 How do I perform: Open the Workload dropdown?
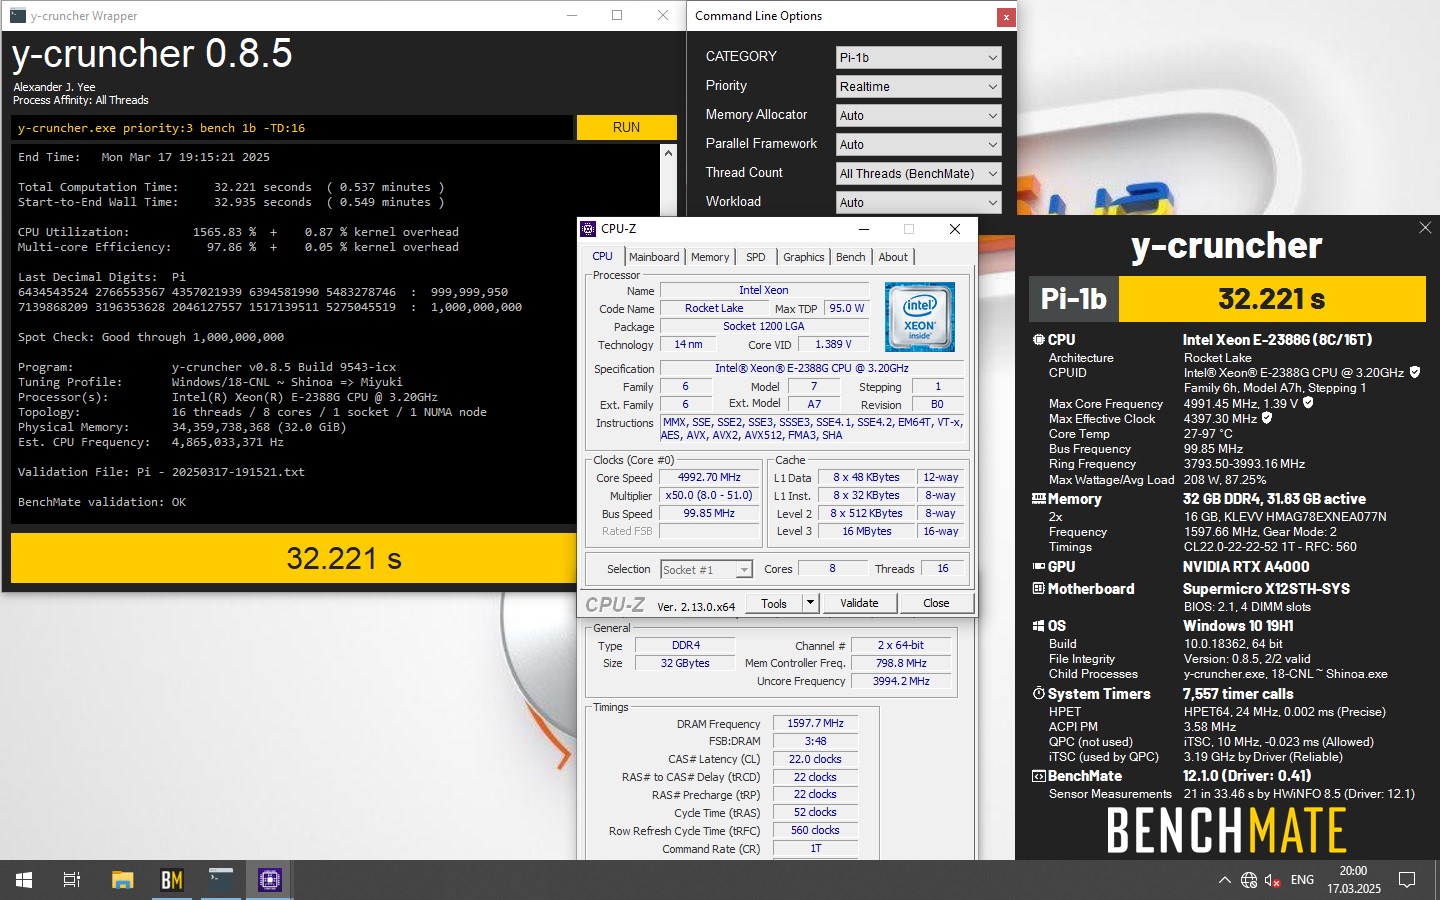[x=918, y=203]
